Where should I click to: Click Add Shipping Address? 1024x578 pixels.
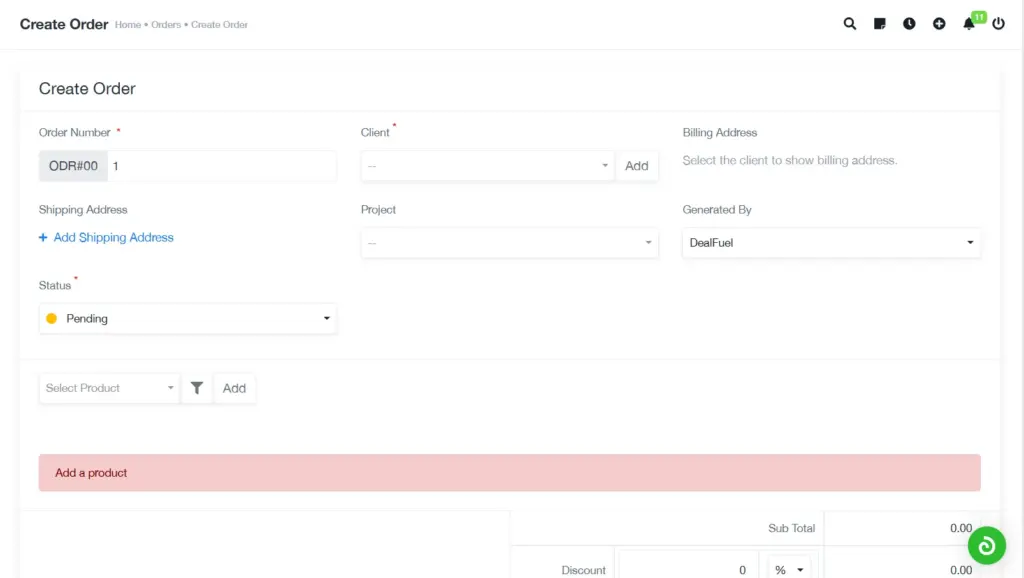point(105,237)
